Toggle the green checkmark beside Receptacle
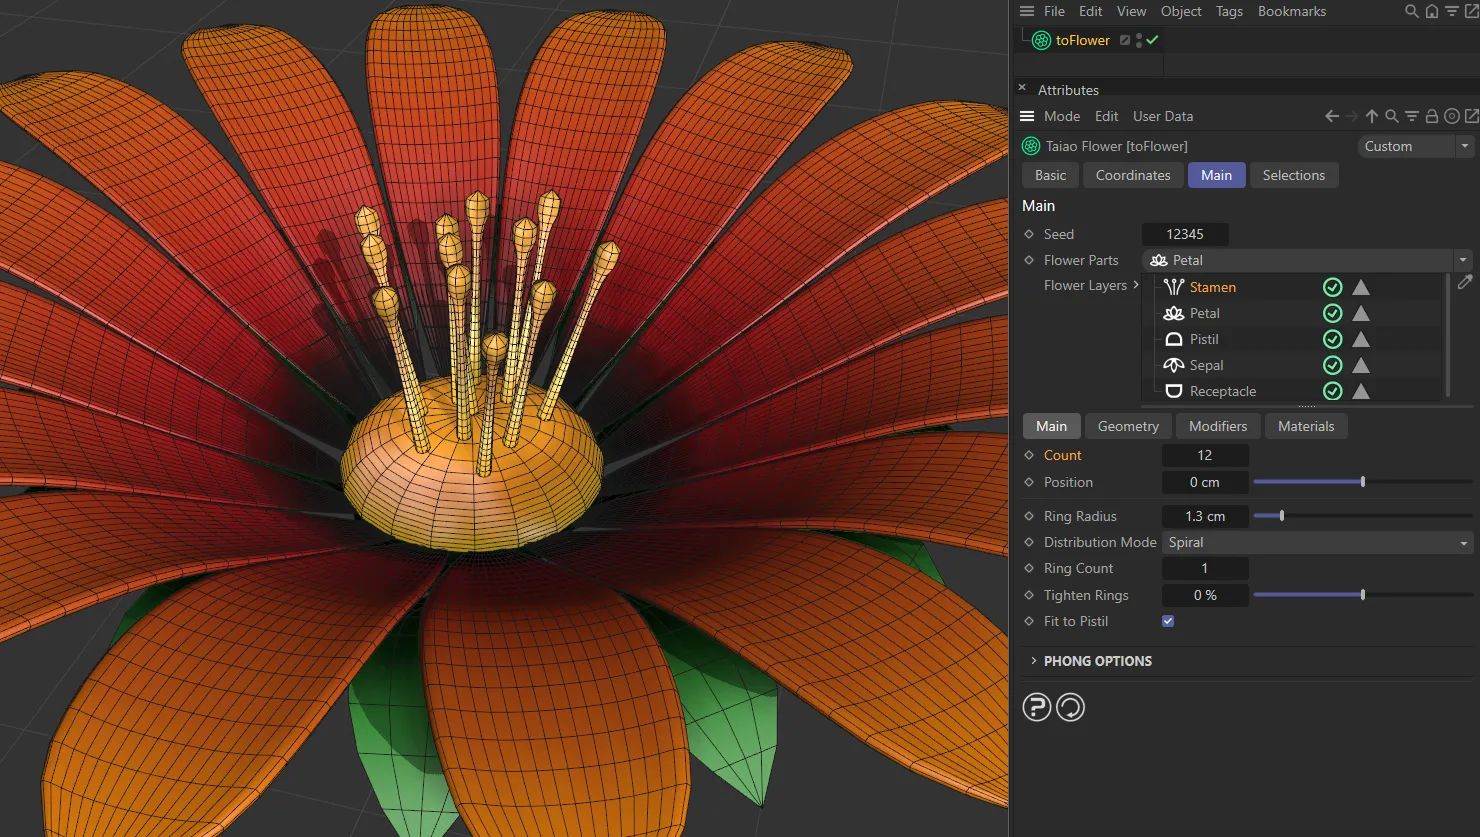The image size is (1480, 837). pyautogui.click(x=1332, y=391)
